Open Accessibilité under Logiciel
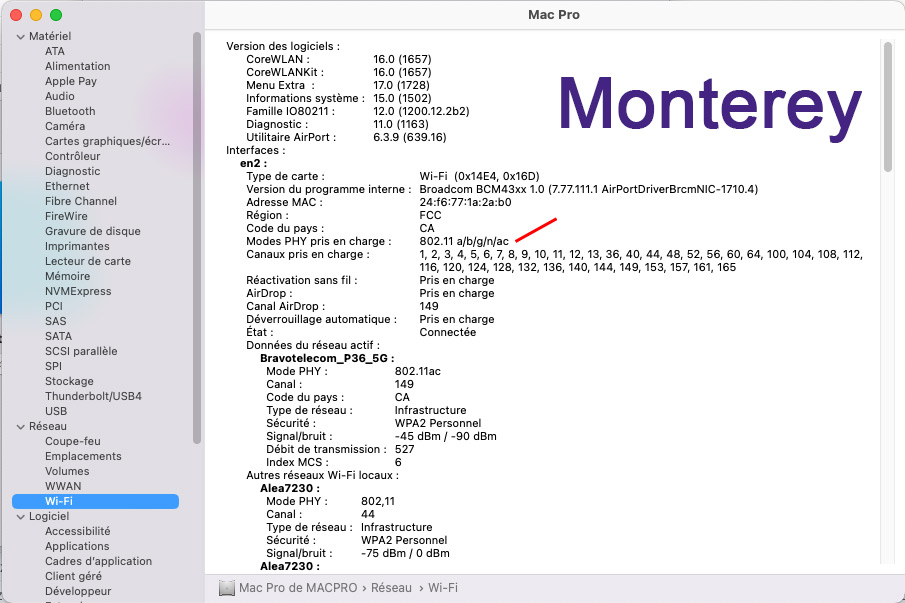This screenshot has width=905, height=603. click(x=77, y=531)
